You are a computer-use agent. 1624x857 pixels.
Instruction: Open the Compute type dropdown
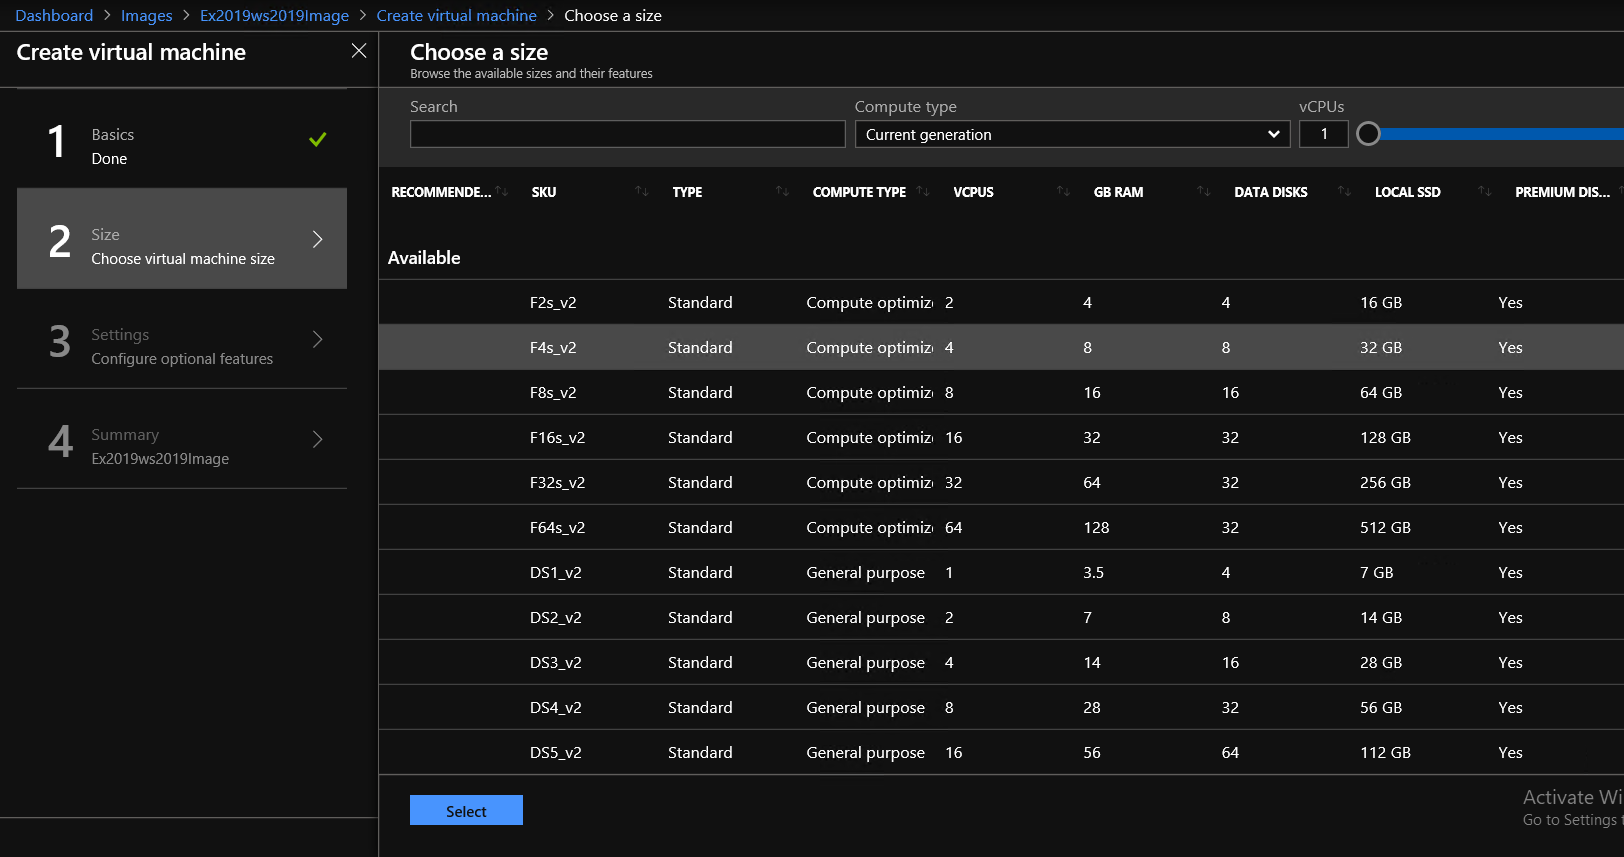point(1072,134)
